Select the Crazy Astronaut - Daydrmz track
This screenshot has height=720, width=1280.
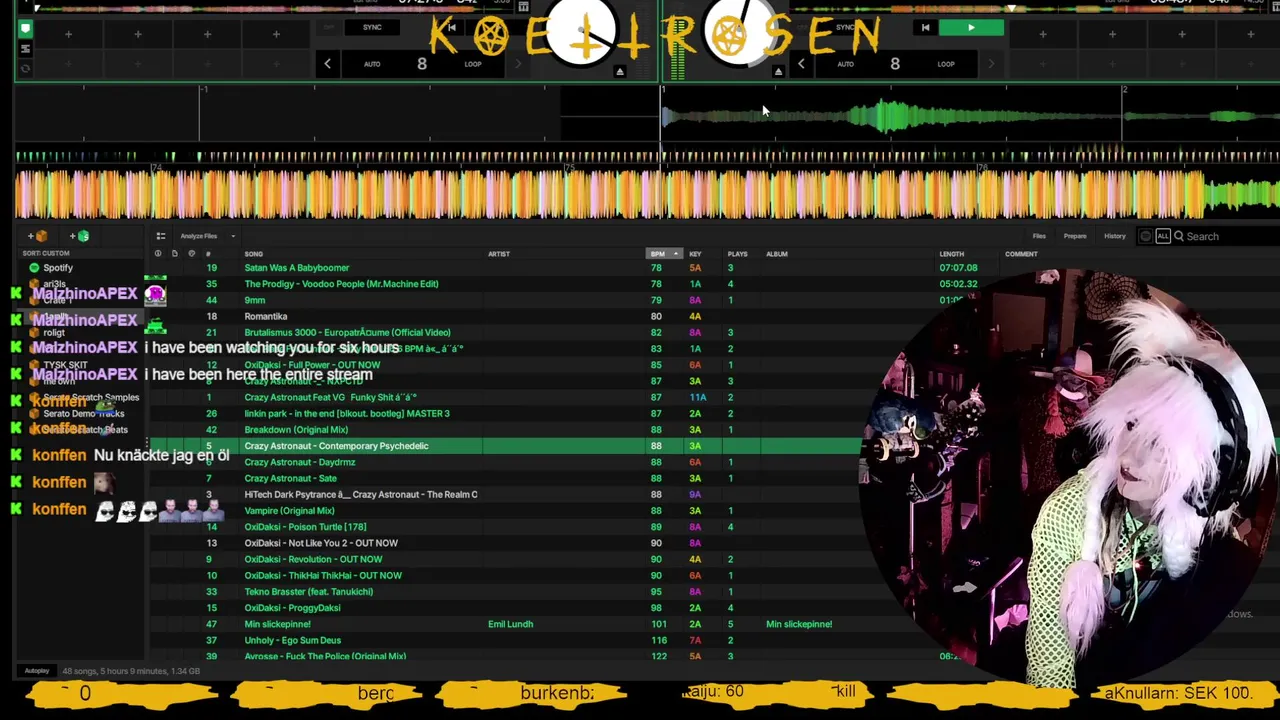click(x=300, y=462)
